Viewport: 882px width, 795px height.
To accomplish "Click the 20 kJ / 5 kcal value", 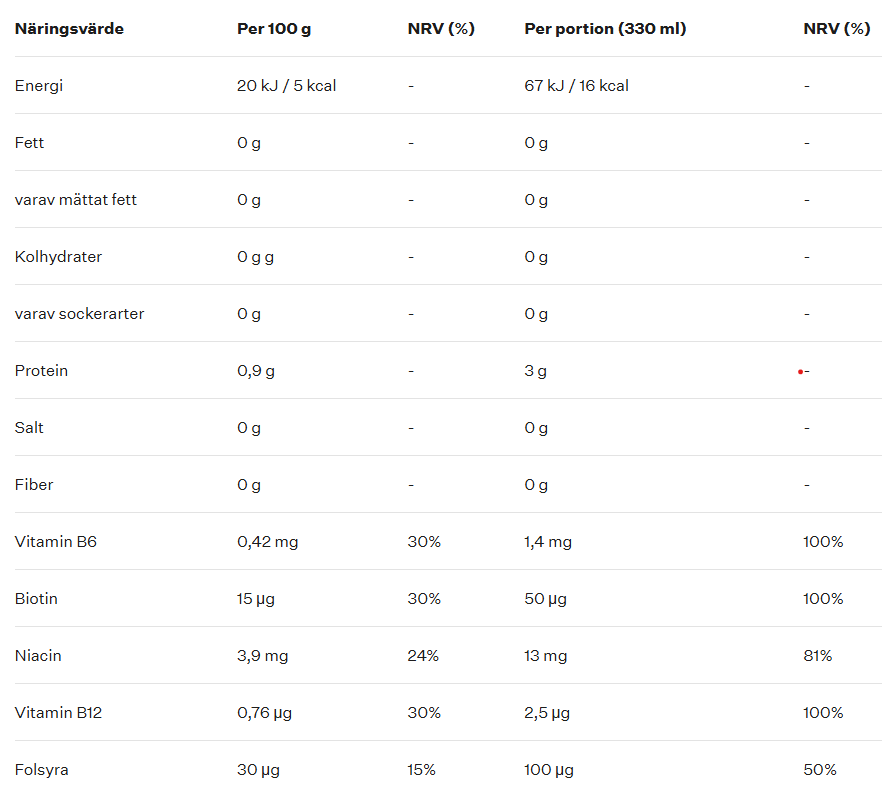I will click(x=286, y=86).
